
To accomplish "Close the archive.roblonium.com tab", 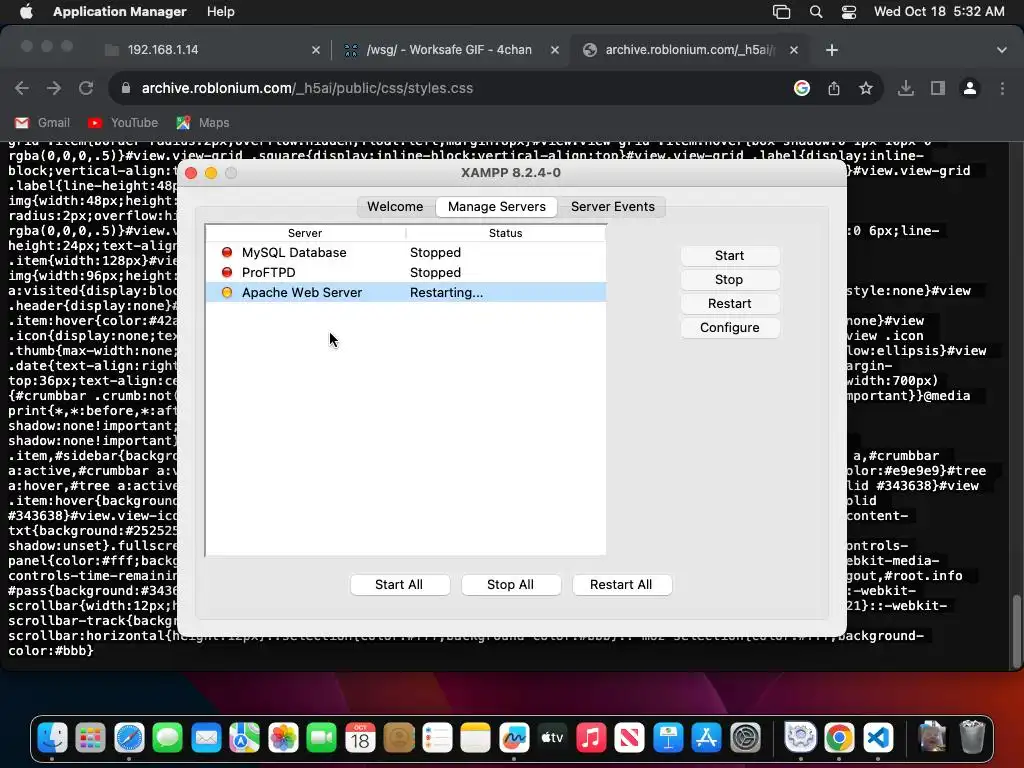I will (793, 50).
